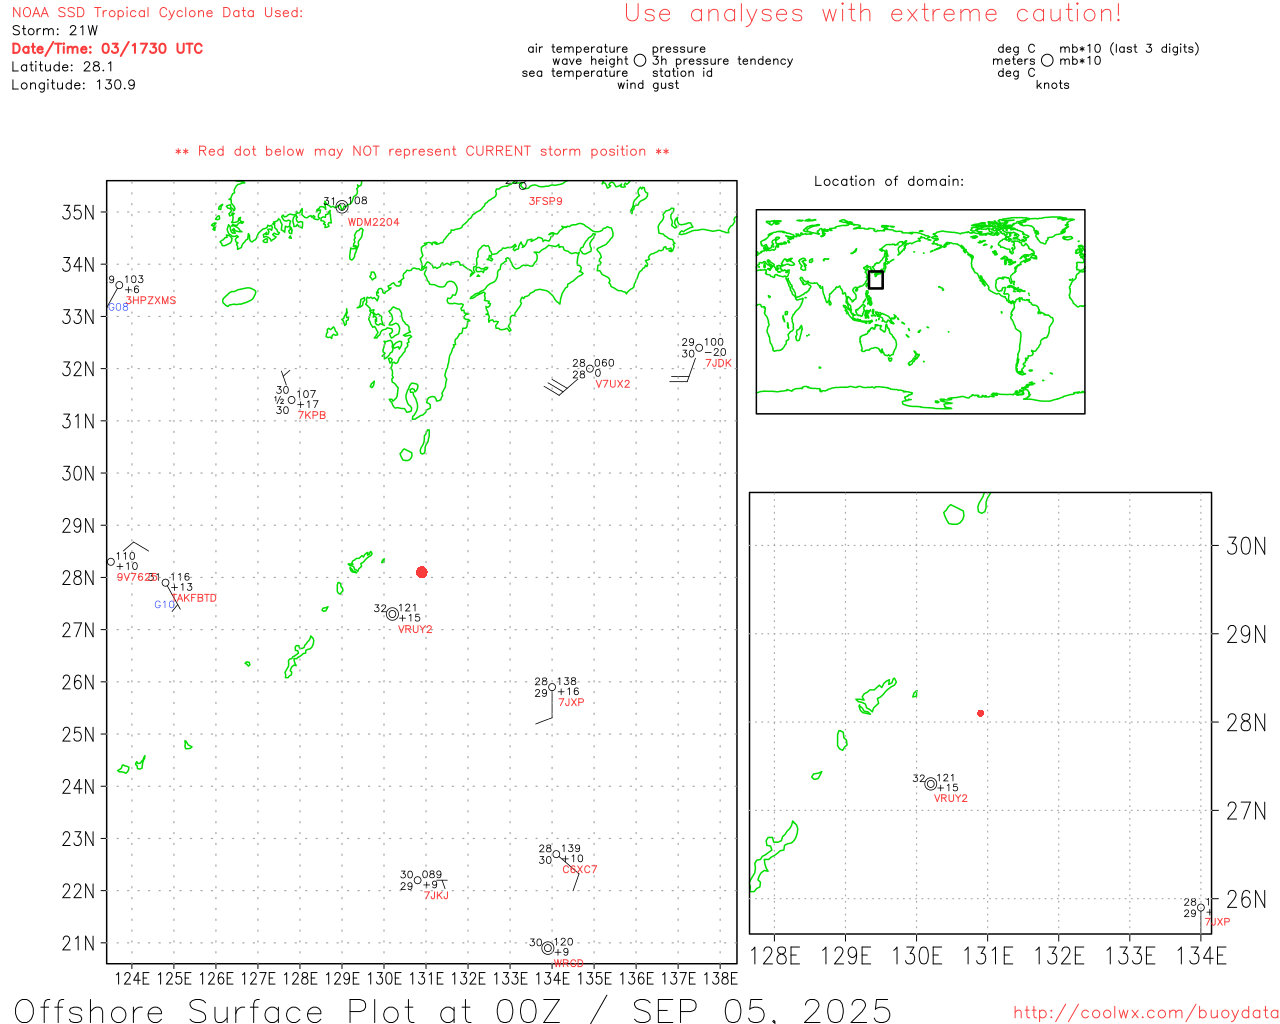Click the 'Location of domain:' label
The height and width of the screenshot is (1024, 1280).
pyautogui.click(x=889, y=181)
